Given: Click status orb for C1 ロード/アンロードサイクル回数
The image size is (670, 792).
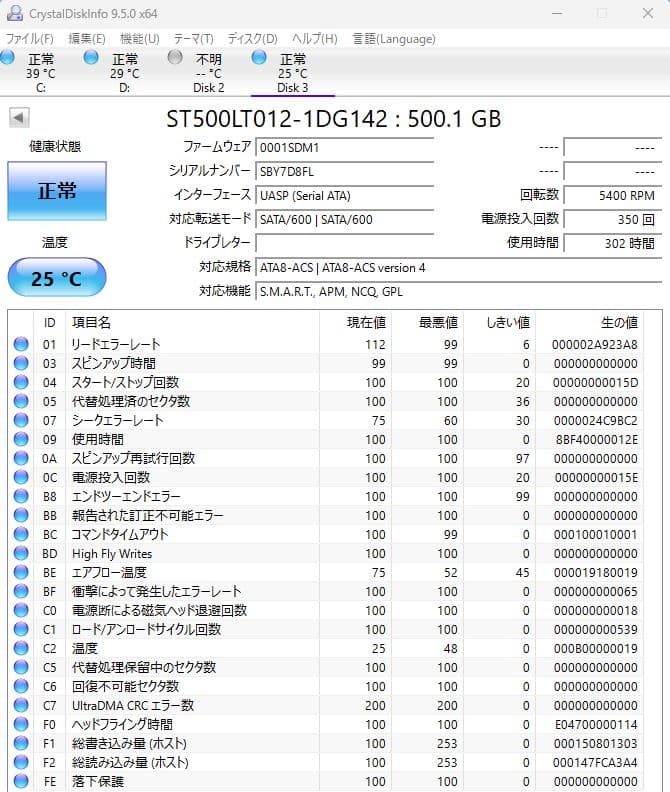Looking at the screenshot, I should [21, 629].
